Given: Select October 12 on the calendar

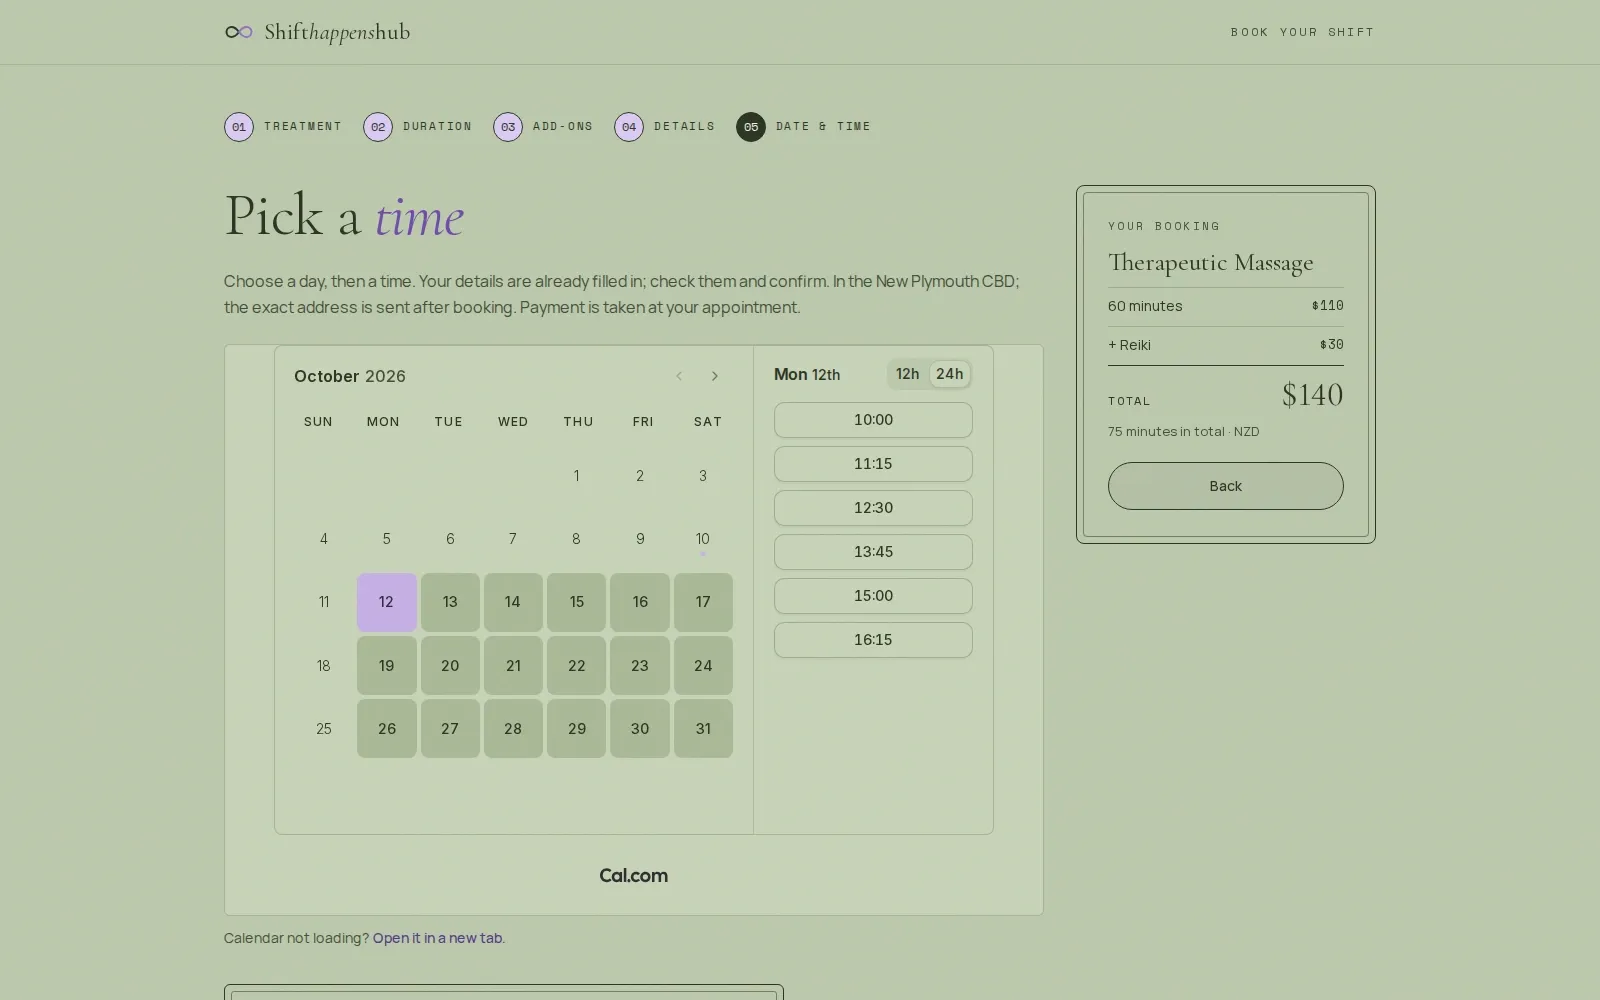Looking at the screenshot, I should 387,602.
